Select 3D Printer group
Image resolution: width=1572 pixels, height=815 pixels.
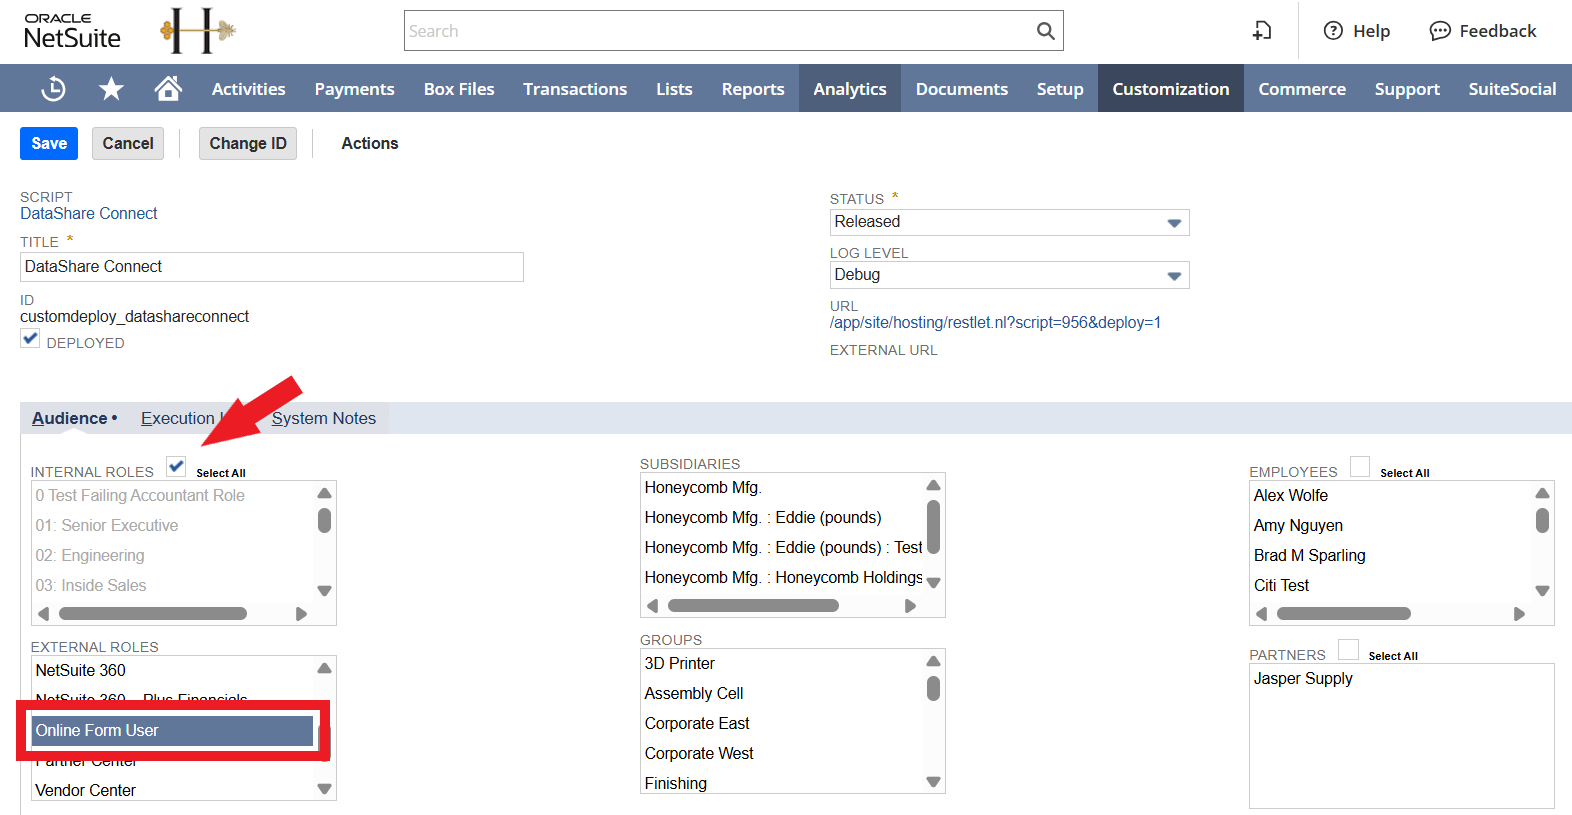(x=680, y=663)
